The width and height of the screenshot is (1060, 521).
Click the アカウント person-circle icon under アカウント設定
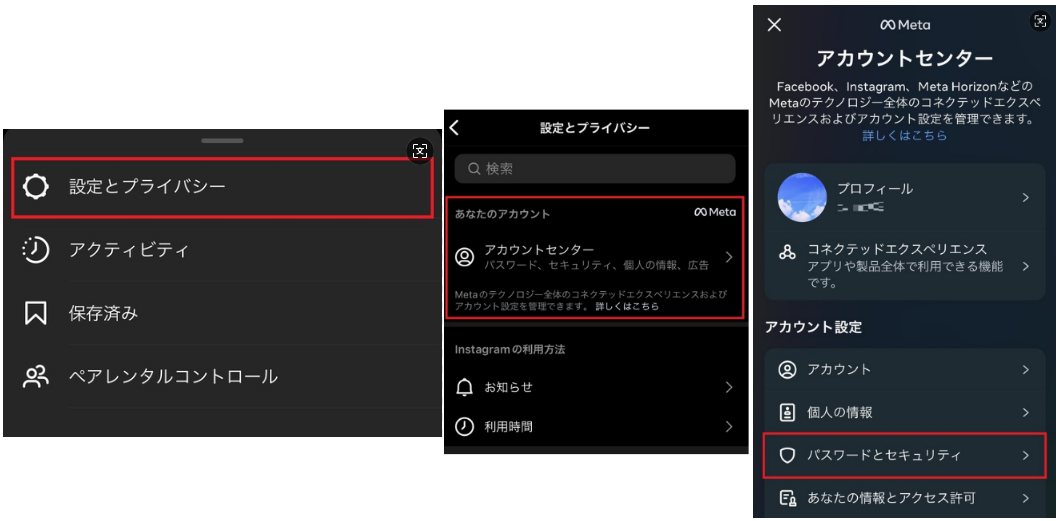(787, 370)
